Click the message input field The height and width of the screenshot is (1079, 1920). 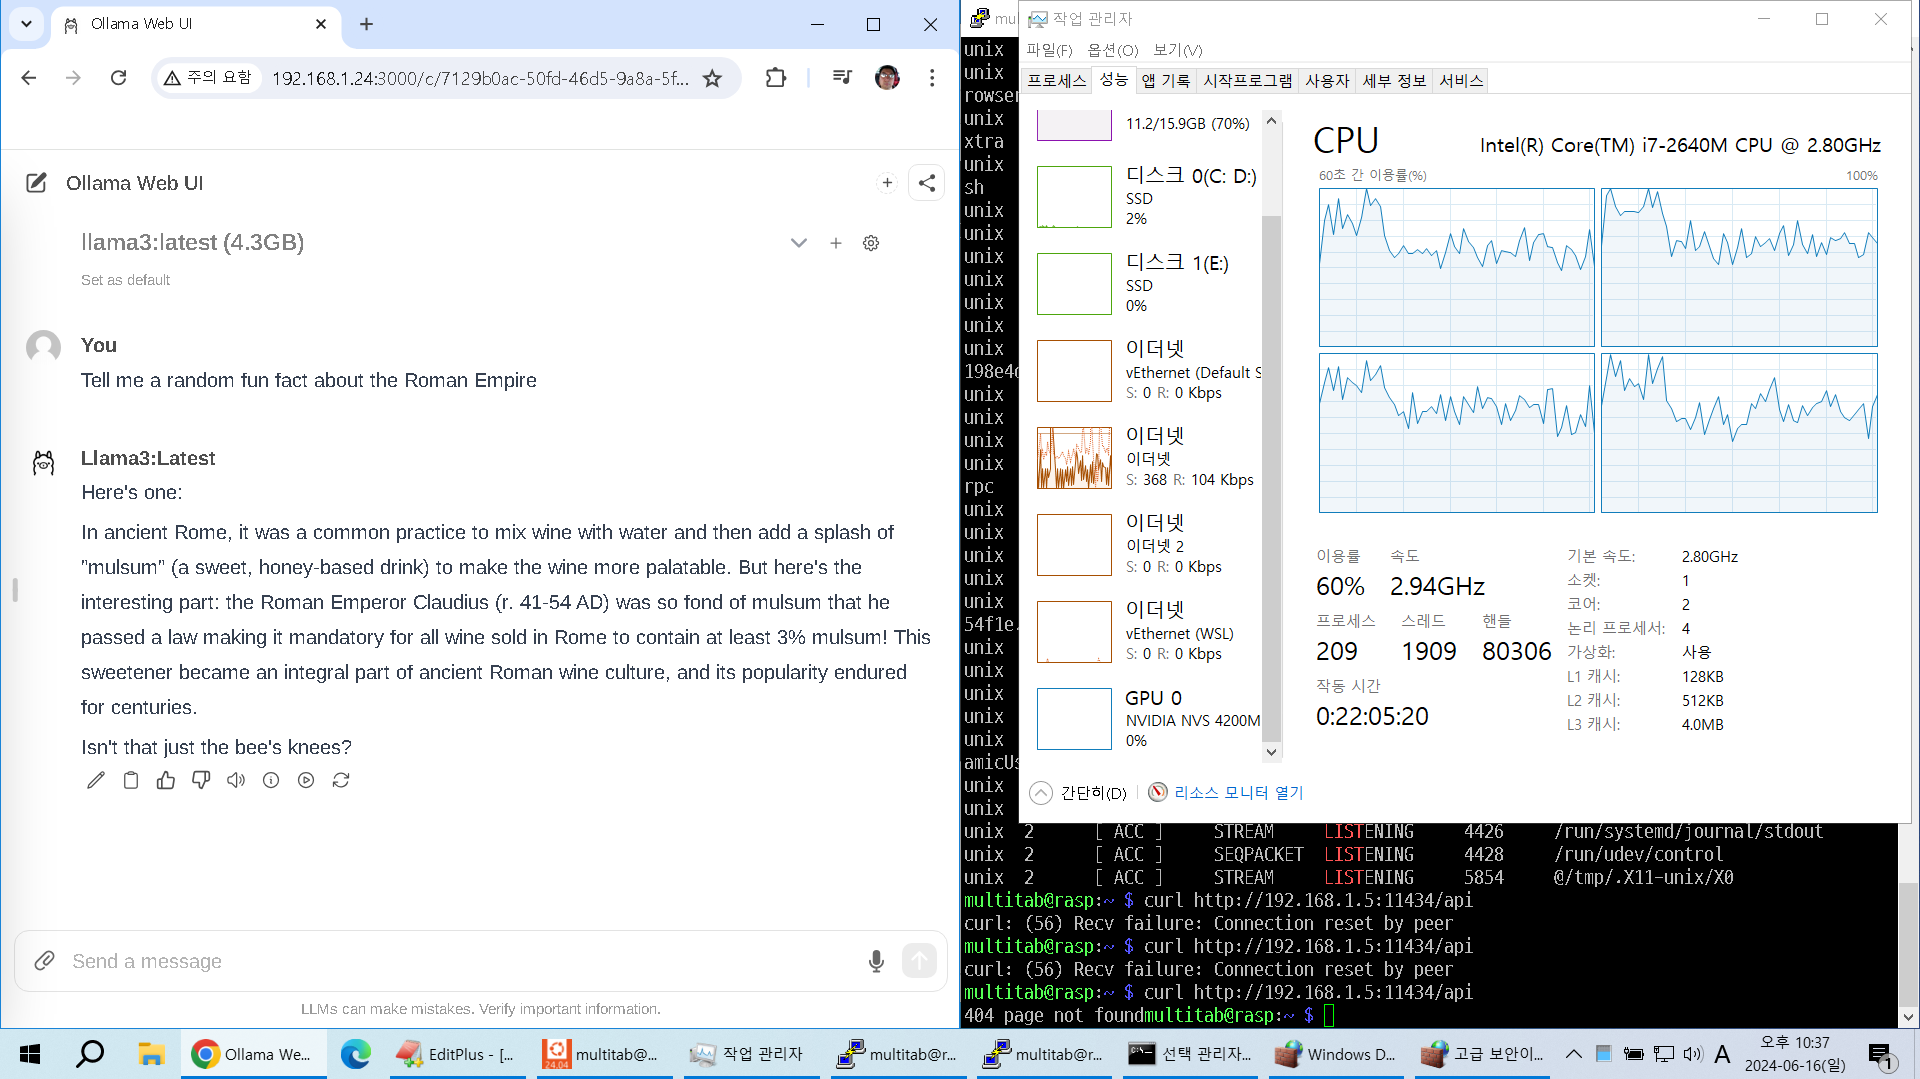(460, 961)
